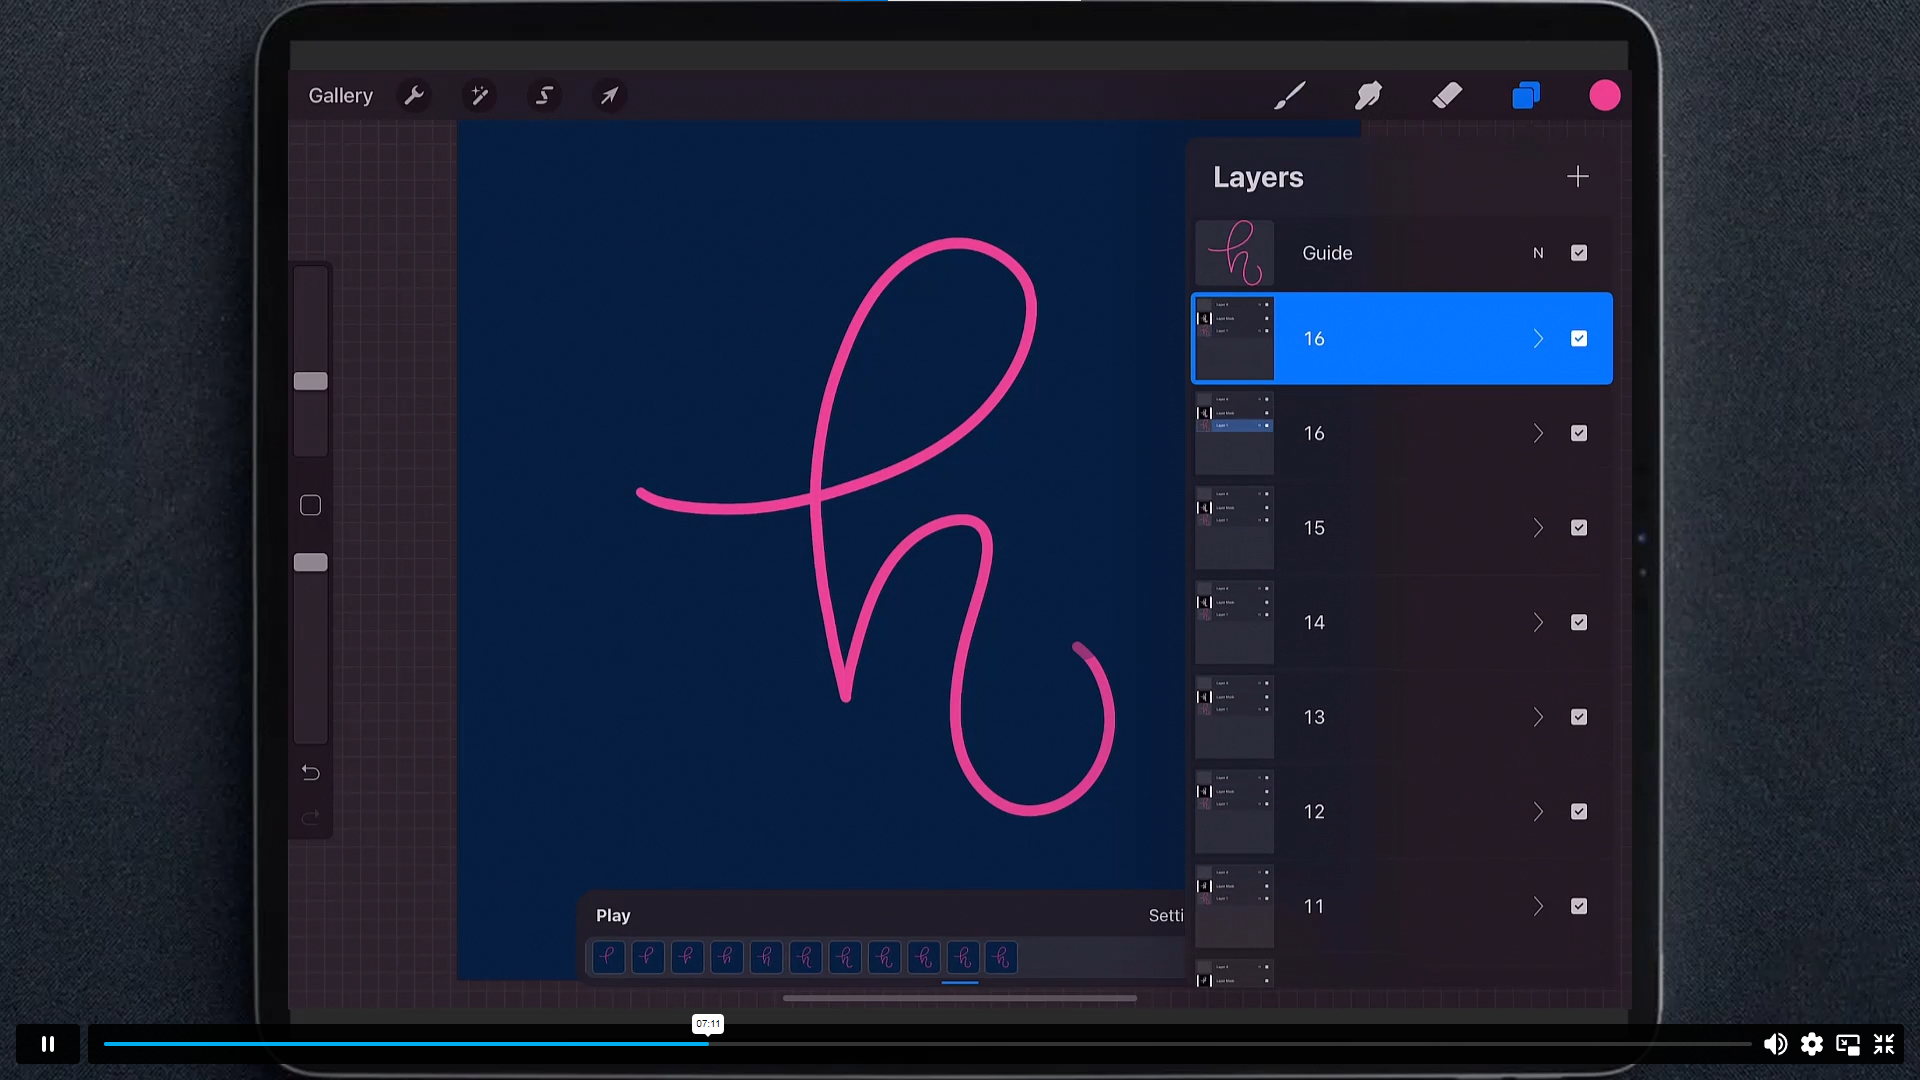This screenshot has height=1080, width=1920.
Task: Toggle visibility of layer 11
Action: [x=1579, y=906]
